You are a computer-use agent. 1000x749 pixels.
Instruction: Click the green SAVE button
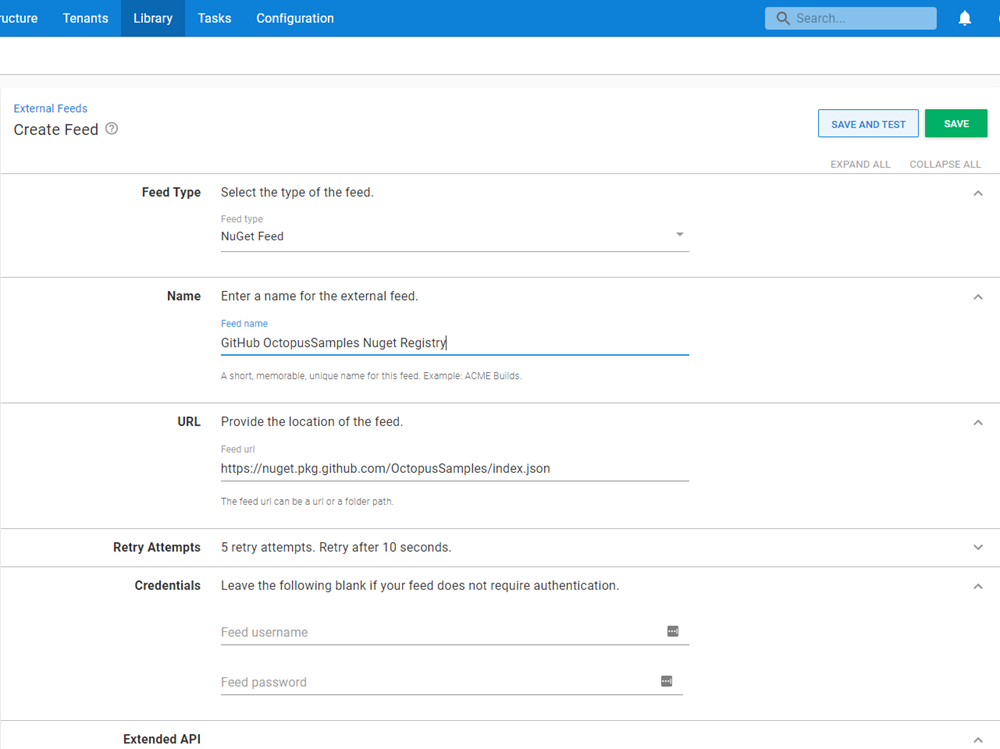point(956,122)
